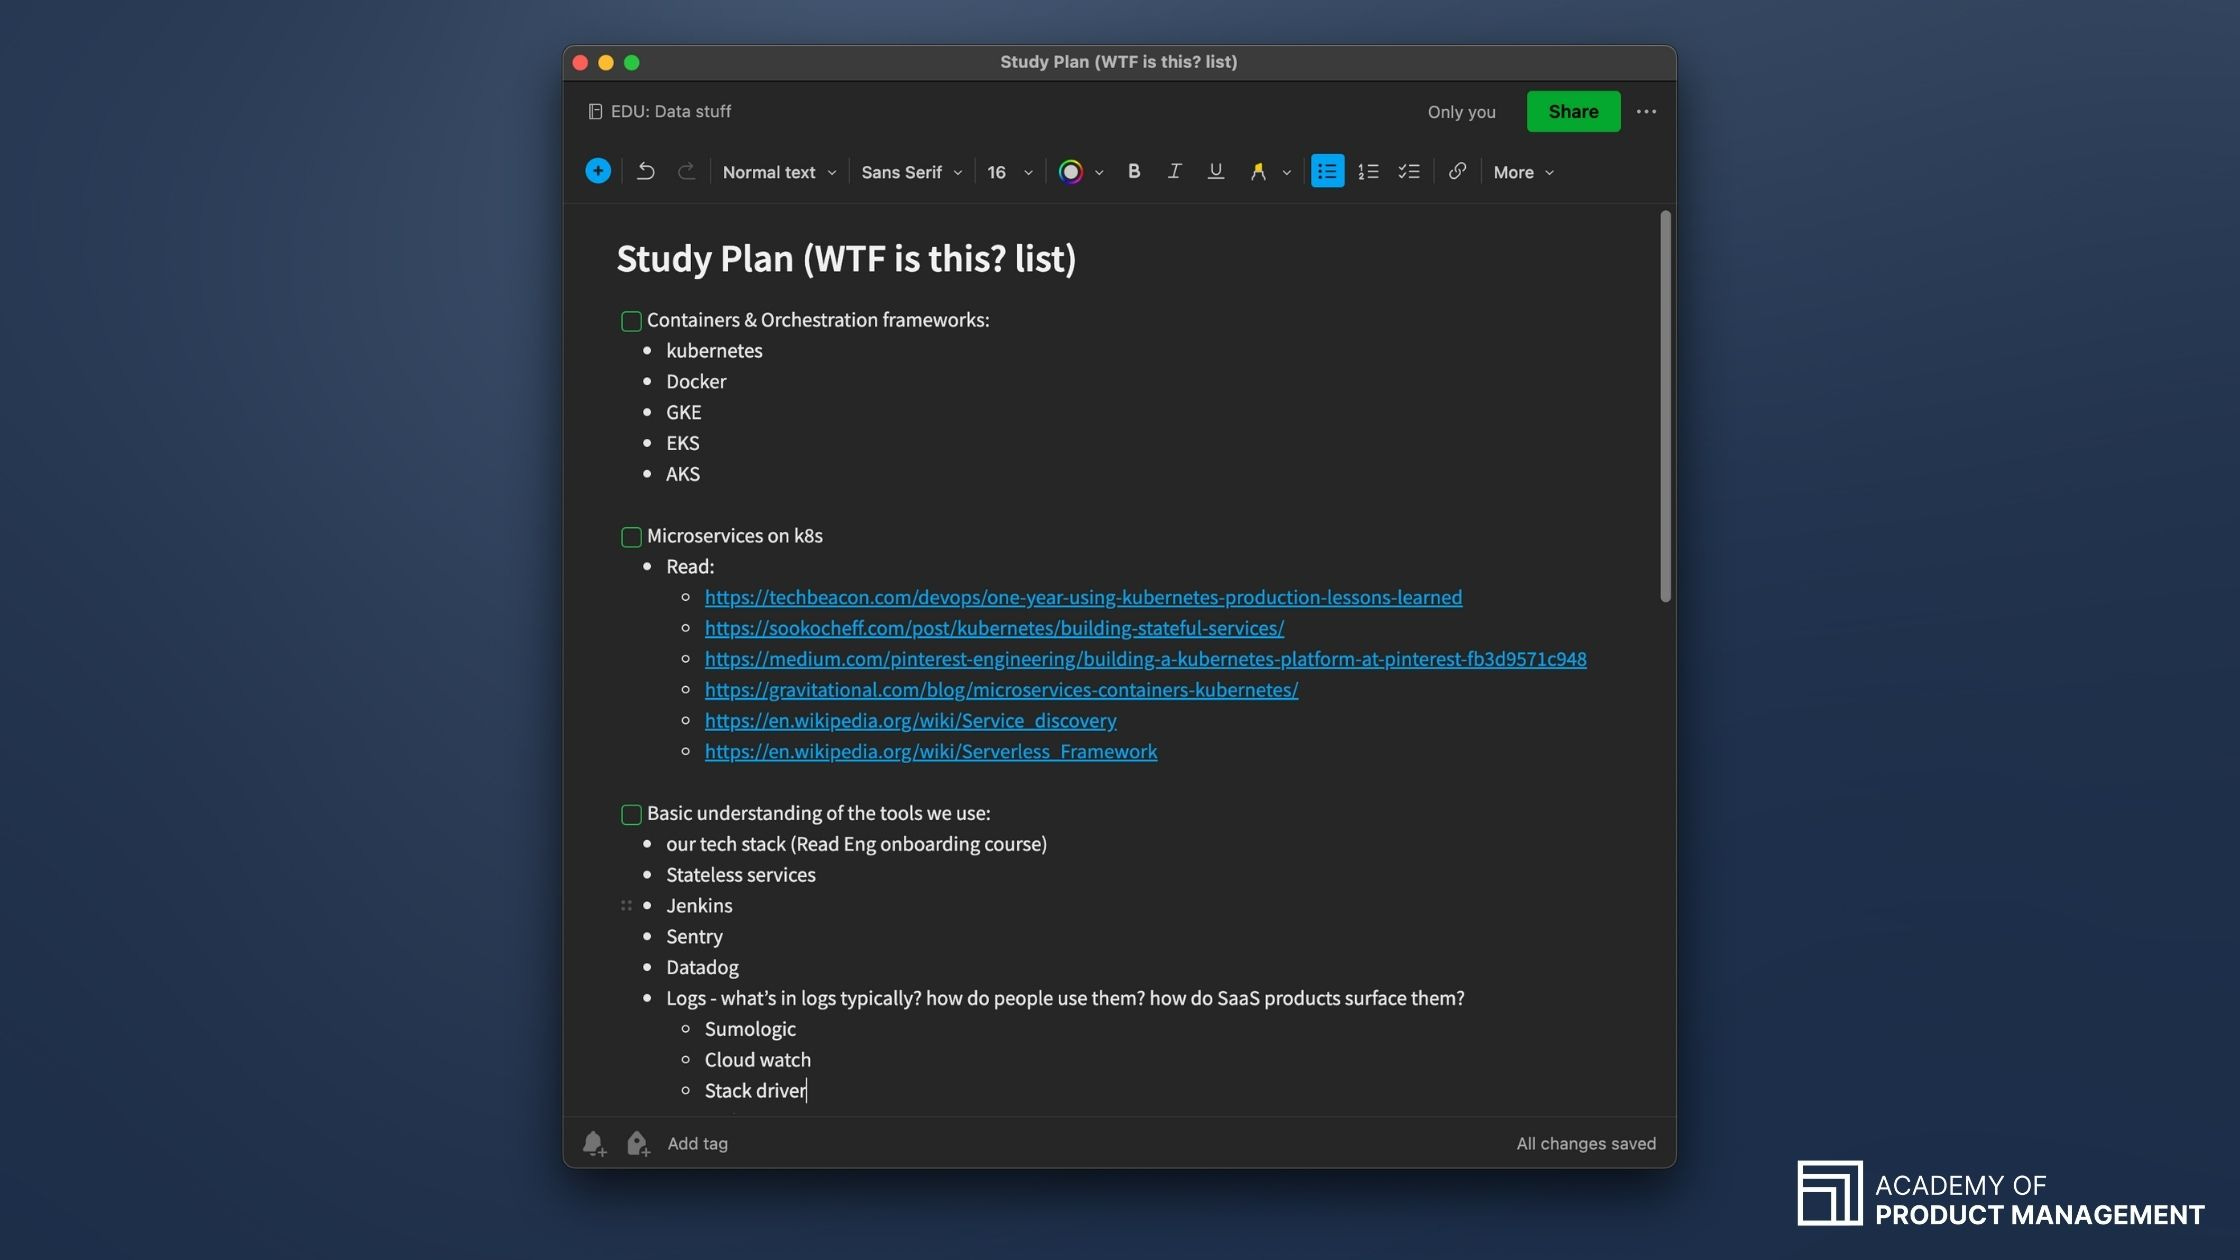Viewport: 2240px width, 1260px height.
Task: Click the Jenkins bullet text
Action: (699, 906)
